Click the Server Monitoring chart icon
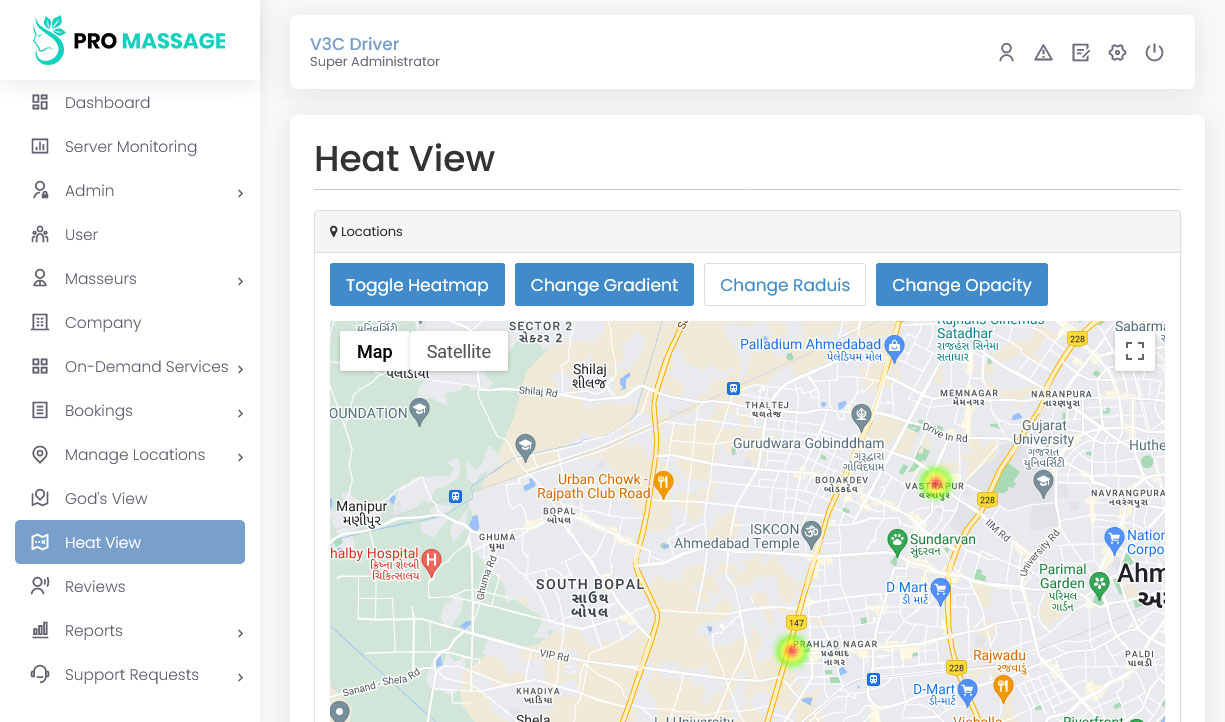1225x722 pixels. tap(40, 146)
